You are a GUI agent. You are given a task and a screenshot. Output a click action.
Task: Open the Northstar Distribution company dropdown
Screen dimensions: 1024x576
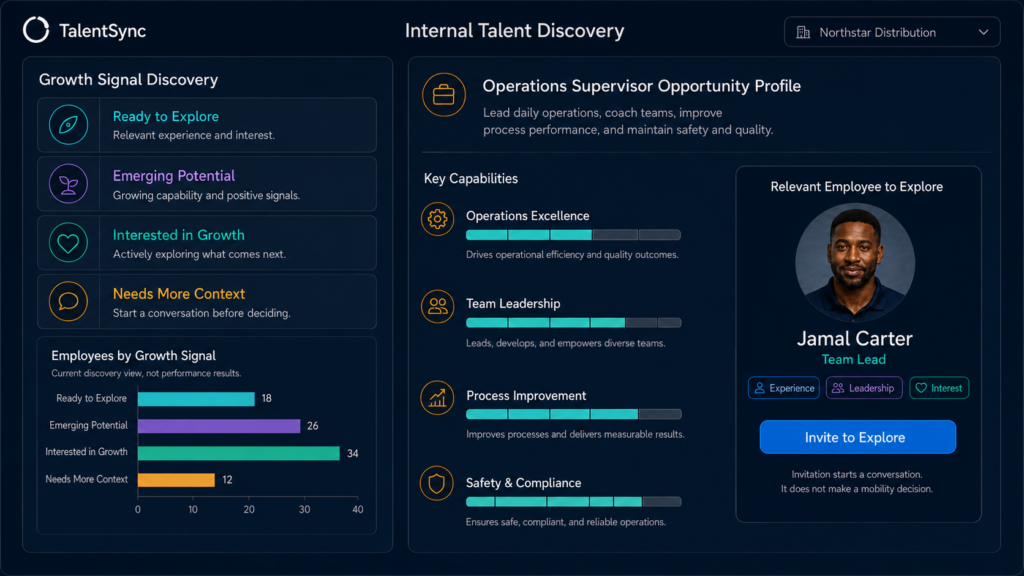(891, 32)
